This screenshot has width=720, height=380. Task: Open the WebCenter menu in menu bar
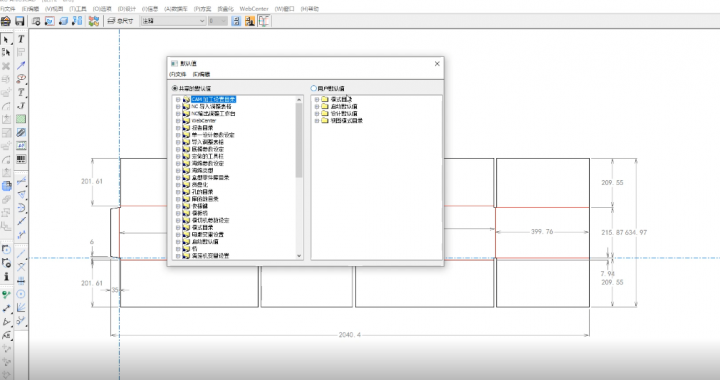coord(254,9)
